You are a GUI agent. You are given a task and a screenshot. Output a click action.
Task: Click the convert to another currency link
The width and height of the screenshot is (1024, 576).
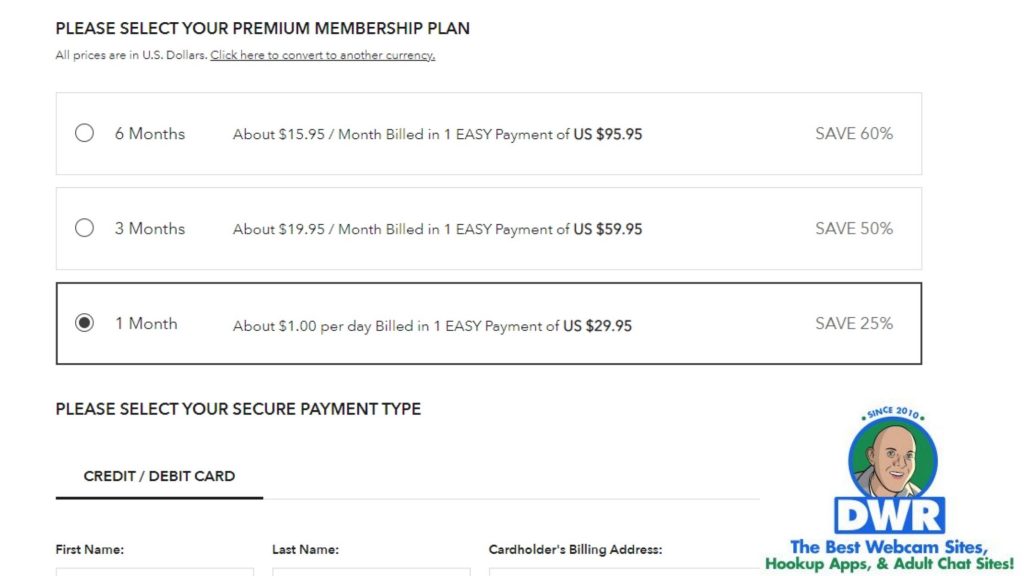tap(322, 55)
